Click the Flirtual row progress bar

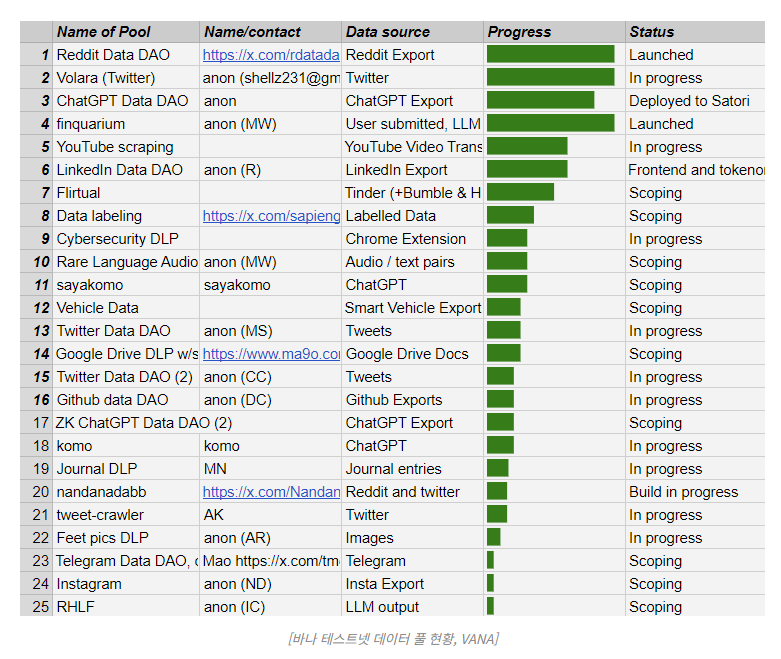click(520, 193)
